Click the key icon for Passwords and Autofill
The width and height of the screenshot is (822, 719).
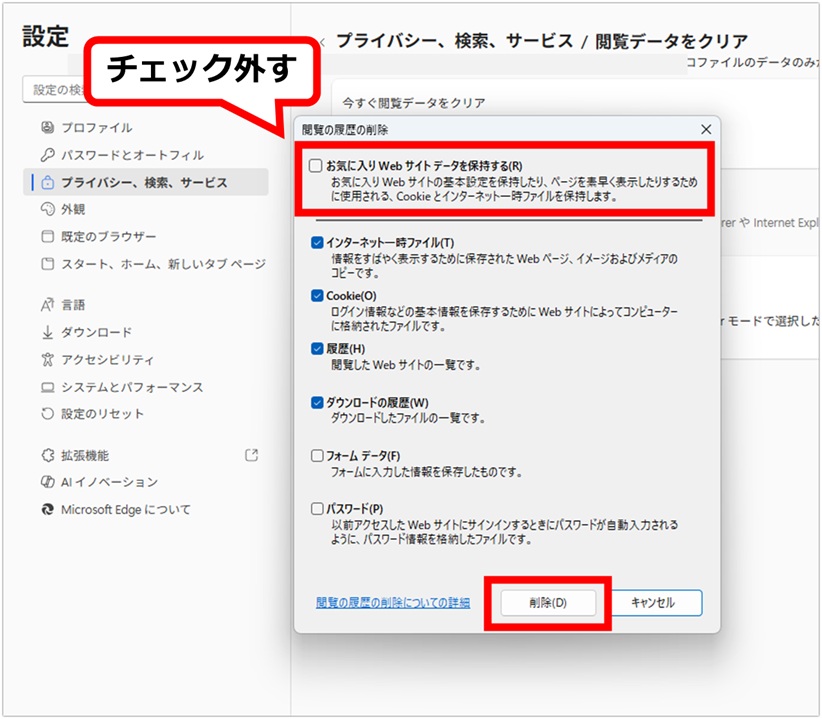coord(47,155)
